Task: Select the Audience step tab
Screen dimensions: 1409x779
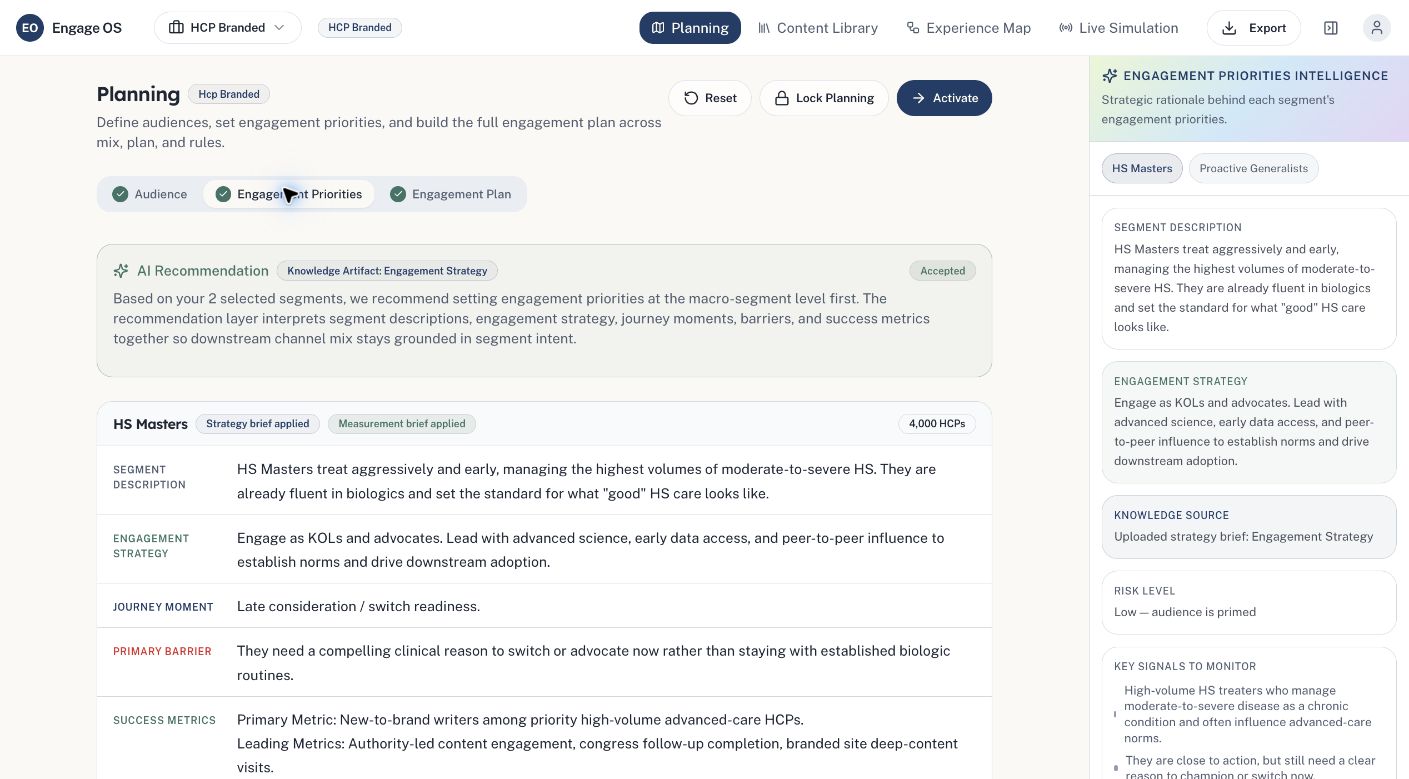Action: (x=150, y=194)
